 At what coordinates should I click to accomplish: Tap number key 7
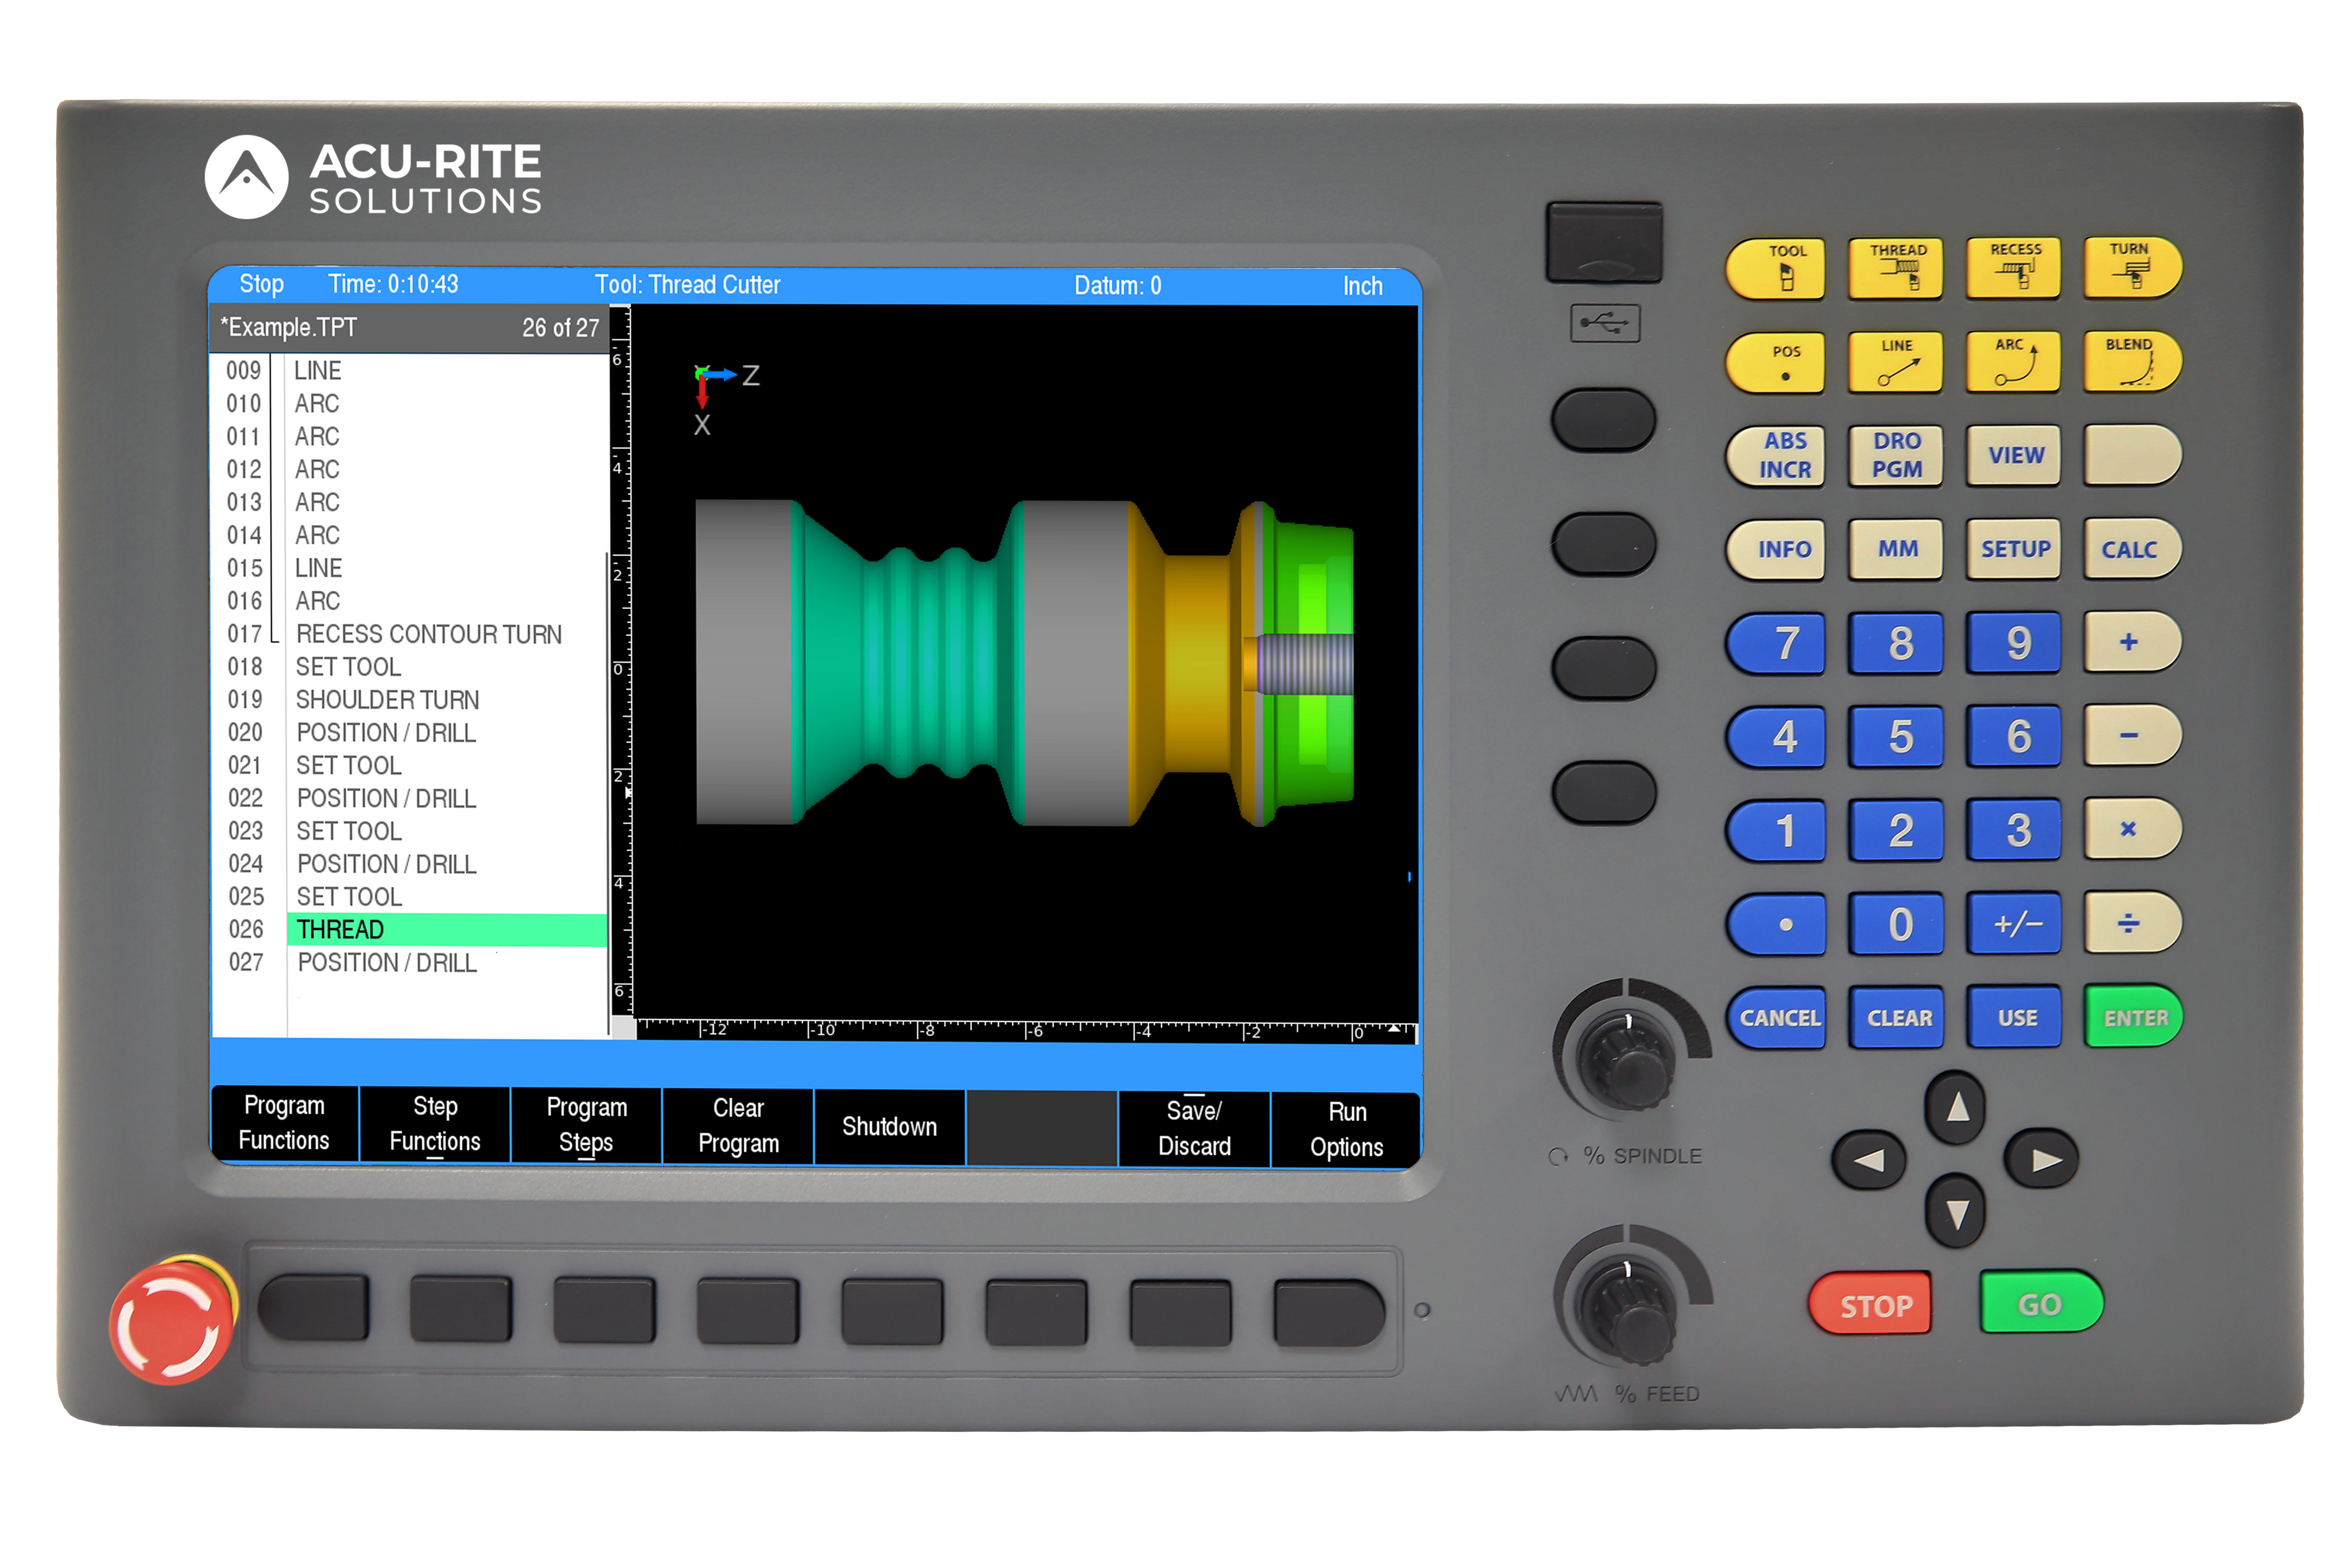pos(1777,643)
